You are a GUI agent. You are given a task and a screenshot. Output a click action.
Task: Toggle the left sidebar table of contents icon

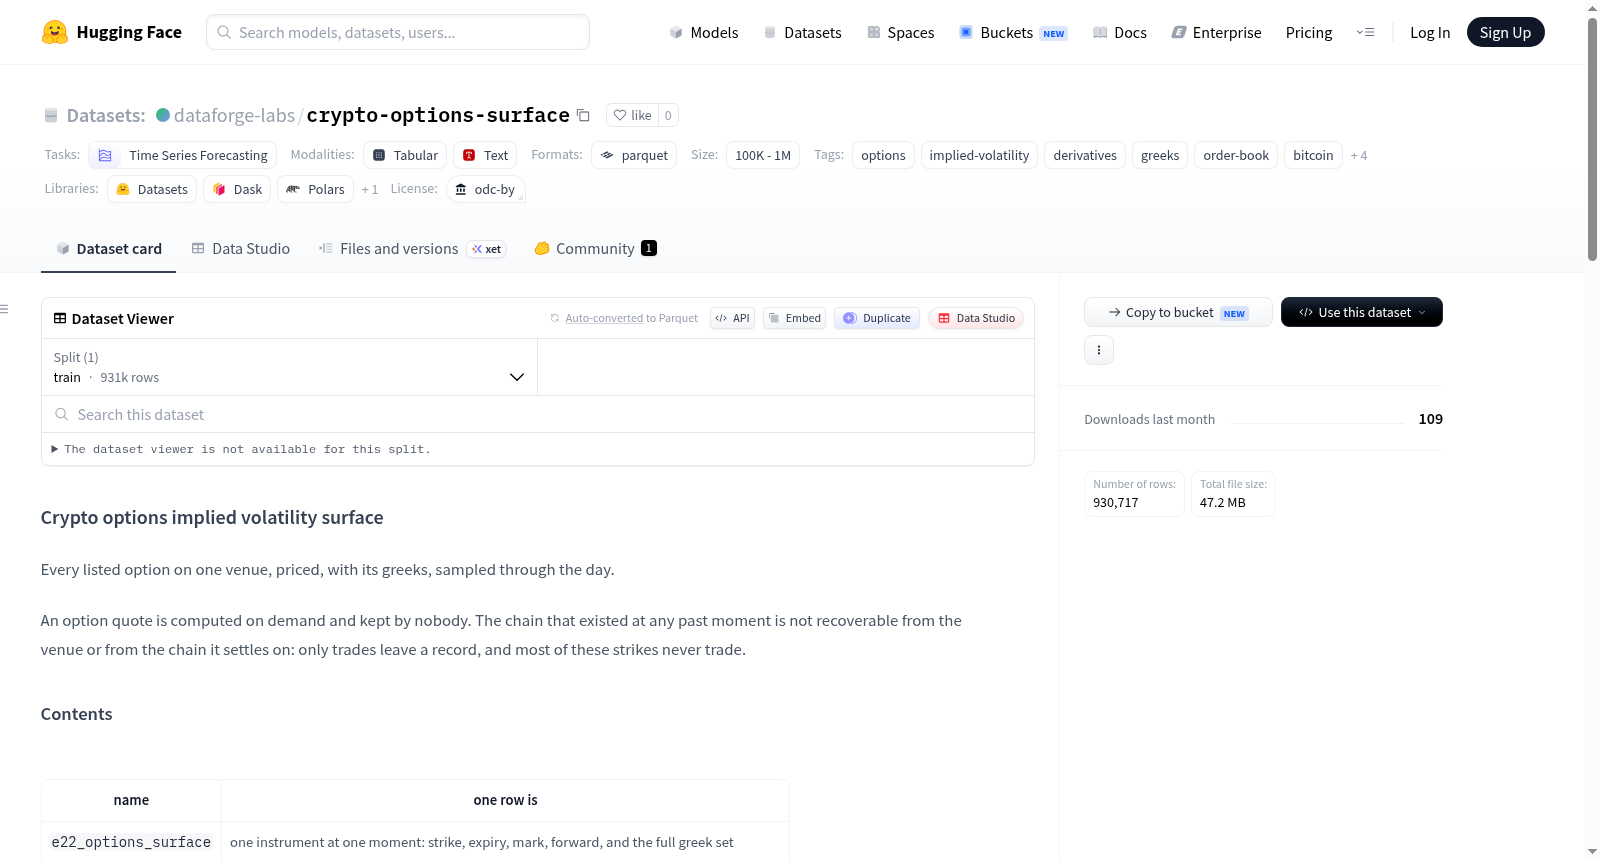[x=5, y=309]
